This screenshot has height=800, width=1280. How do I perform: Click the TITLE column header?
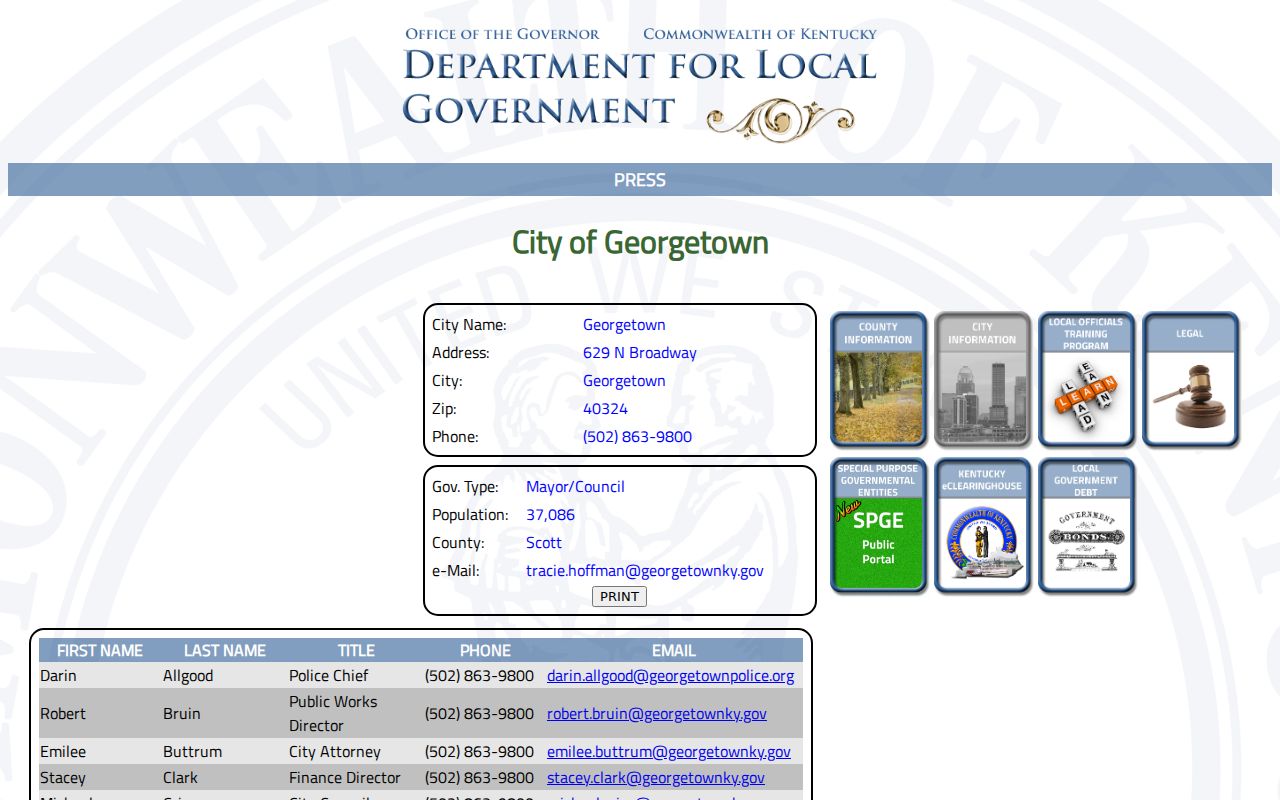pos(356,650)
